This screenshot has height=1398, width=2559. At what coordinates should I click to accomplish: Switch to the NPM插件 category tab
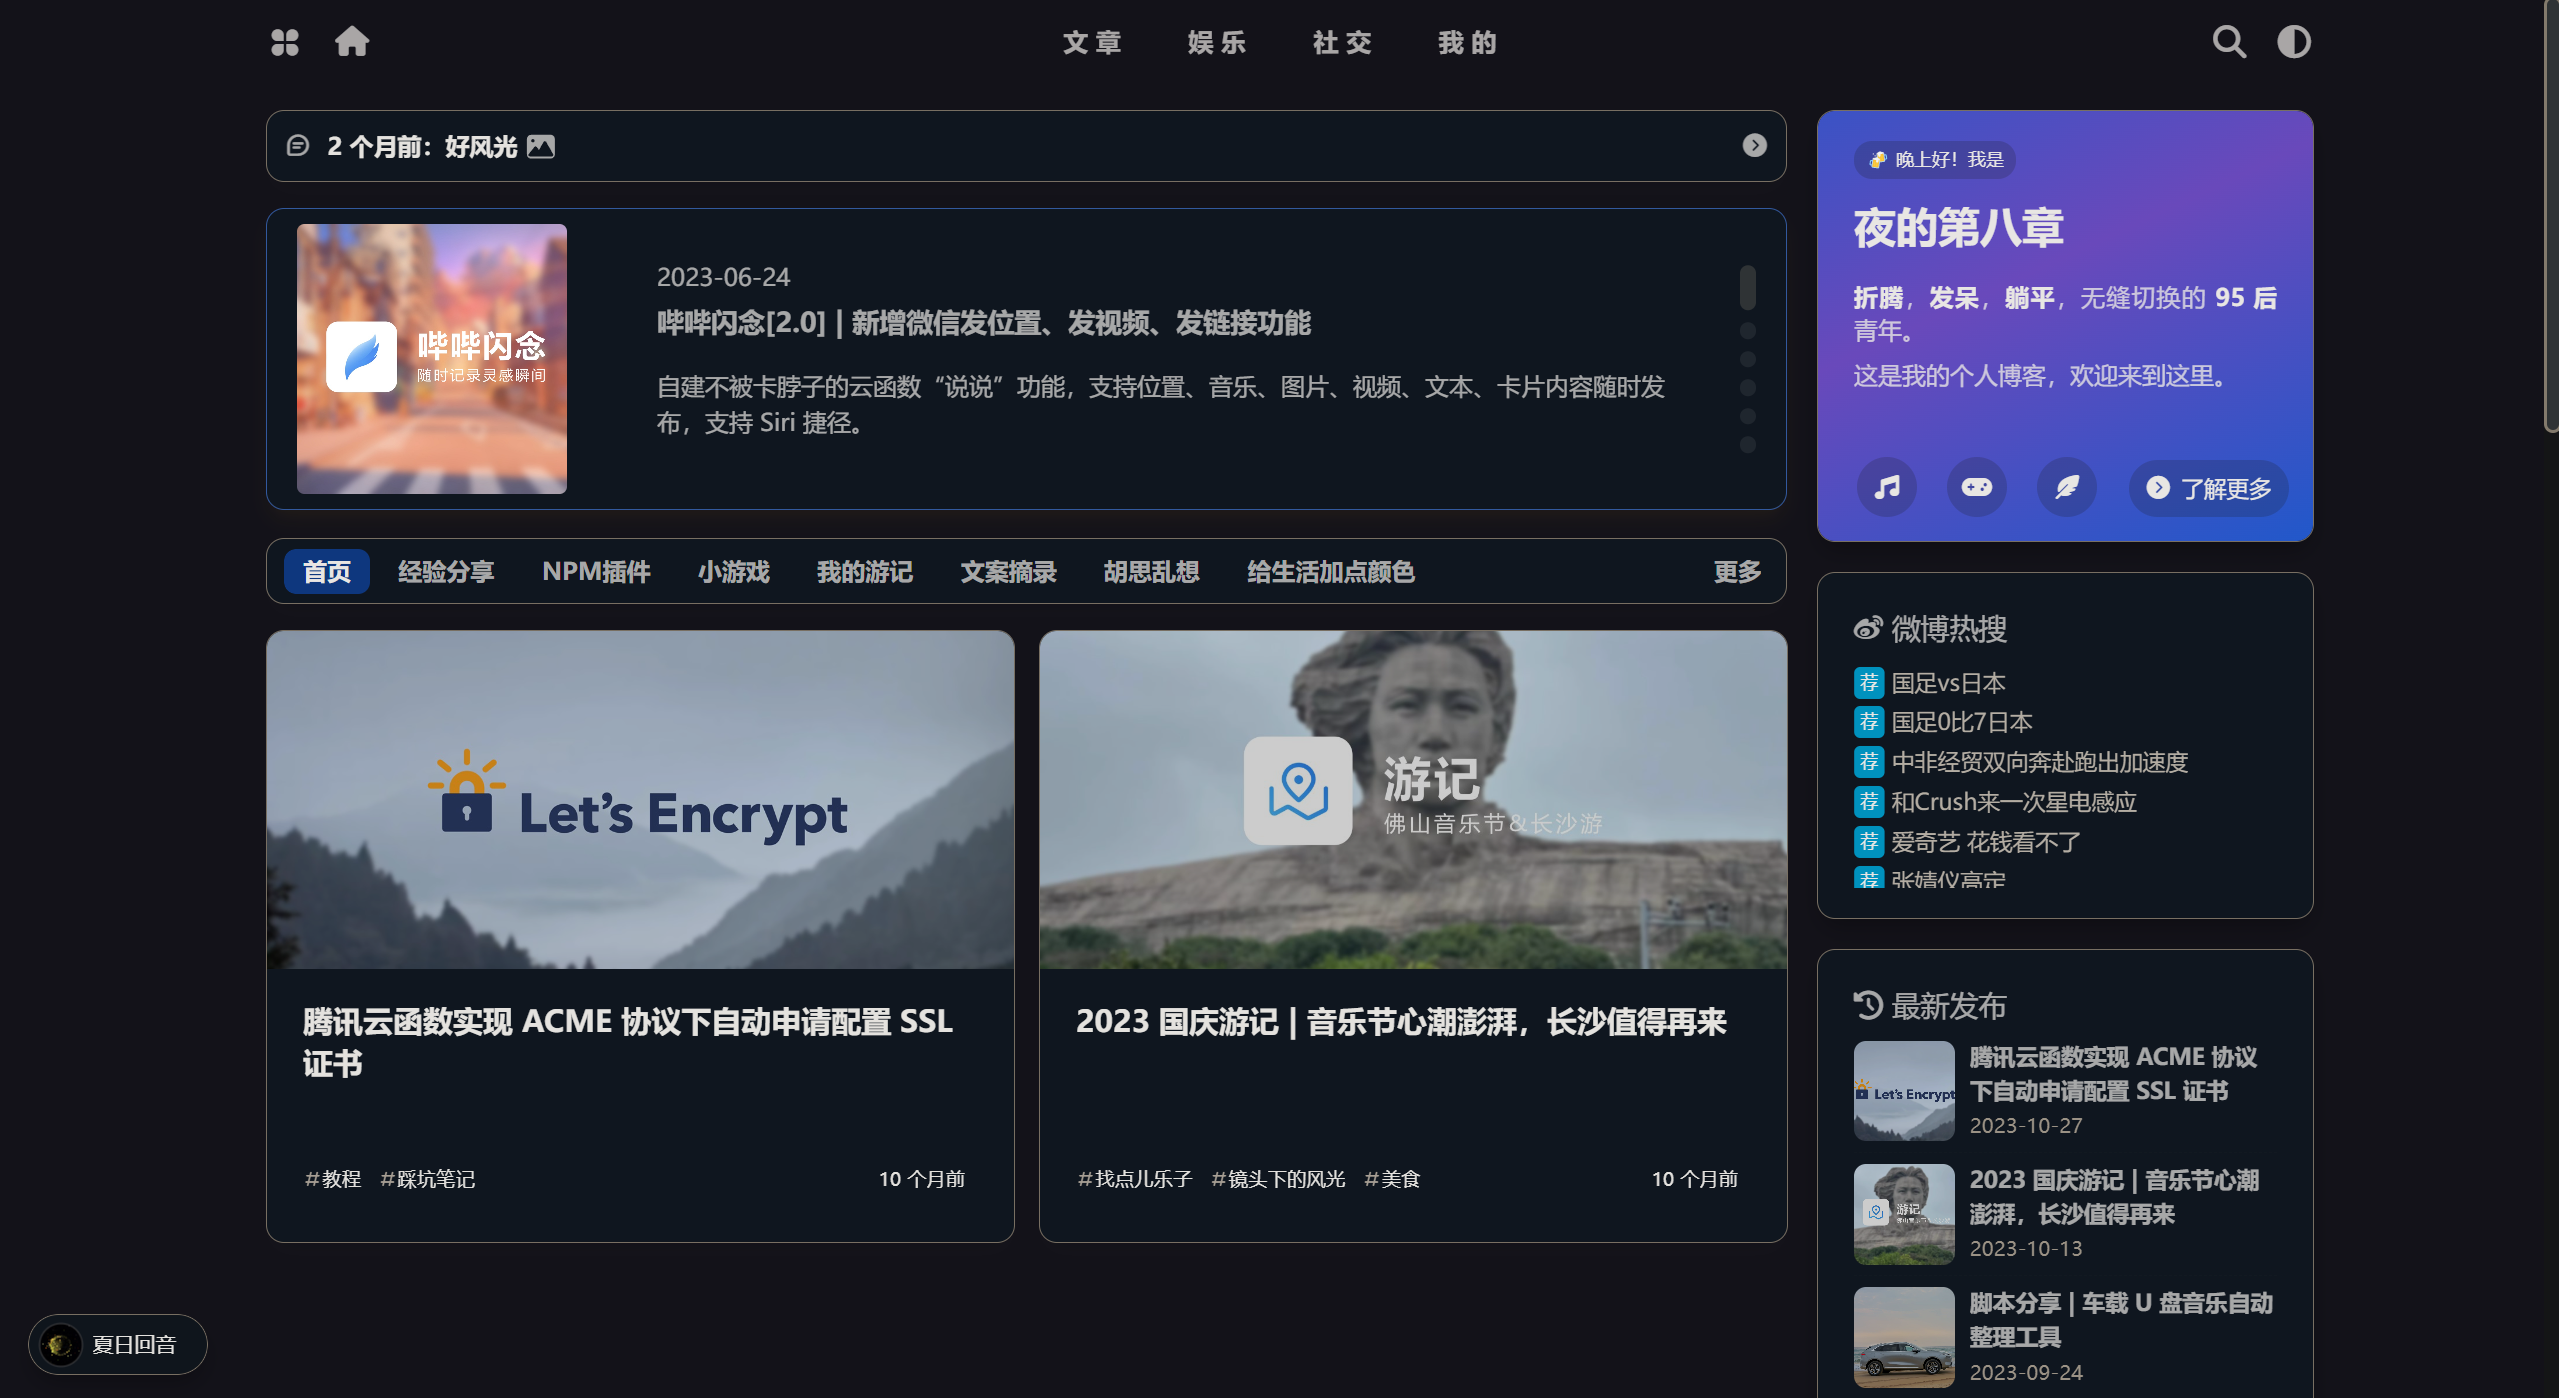click(596, 572)
